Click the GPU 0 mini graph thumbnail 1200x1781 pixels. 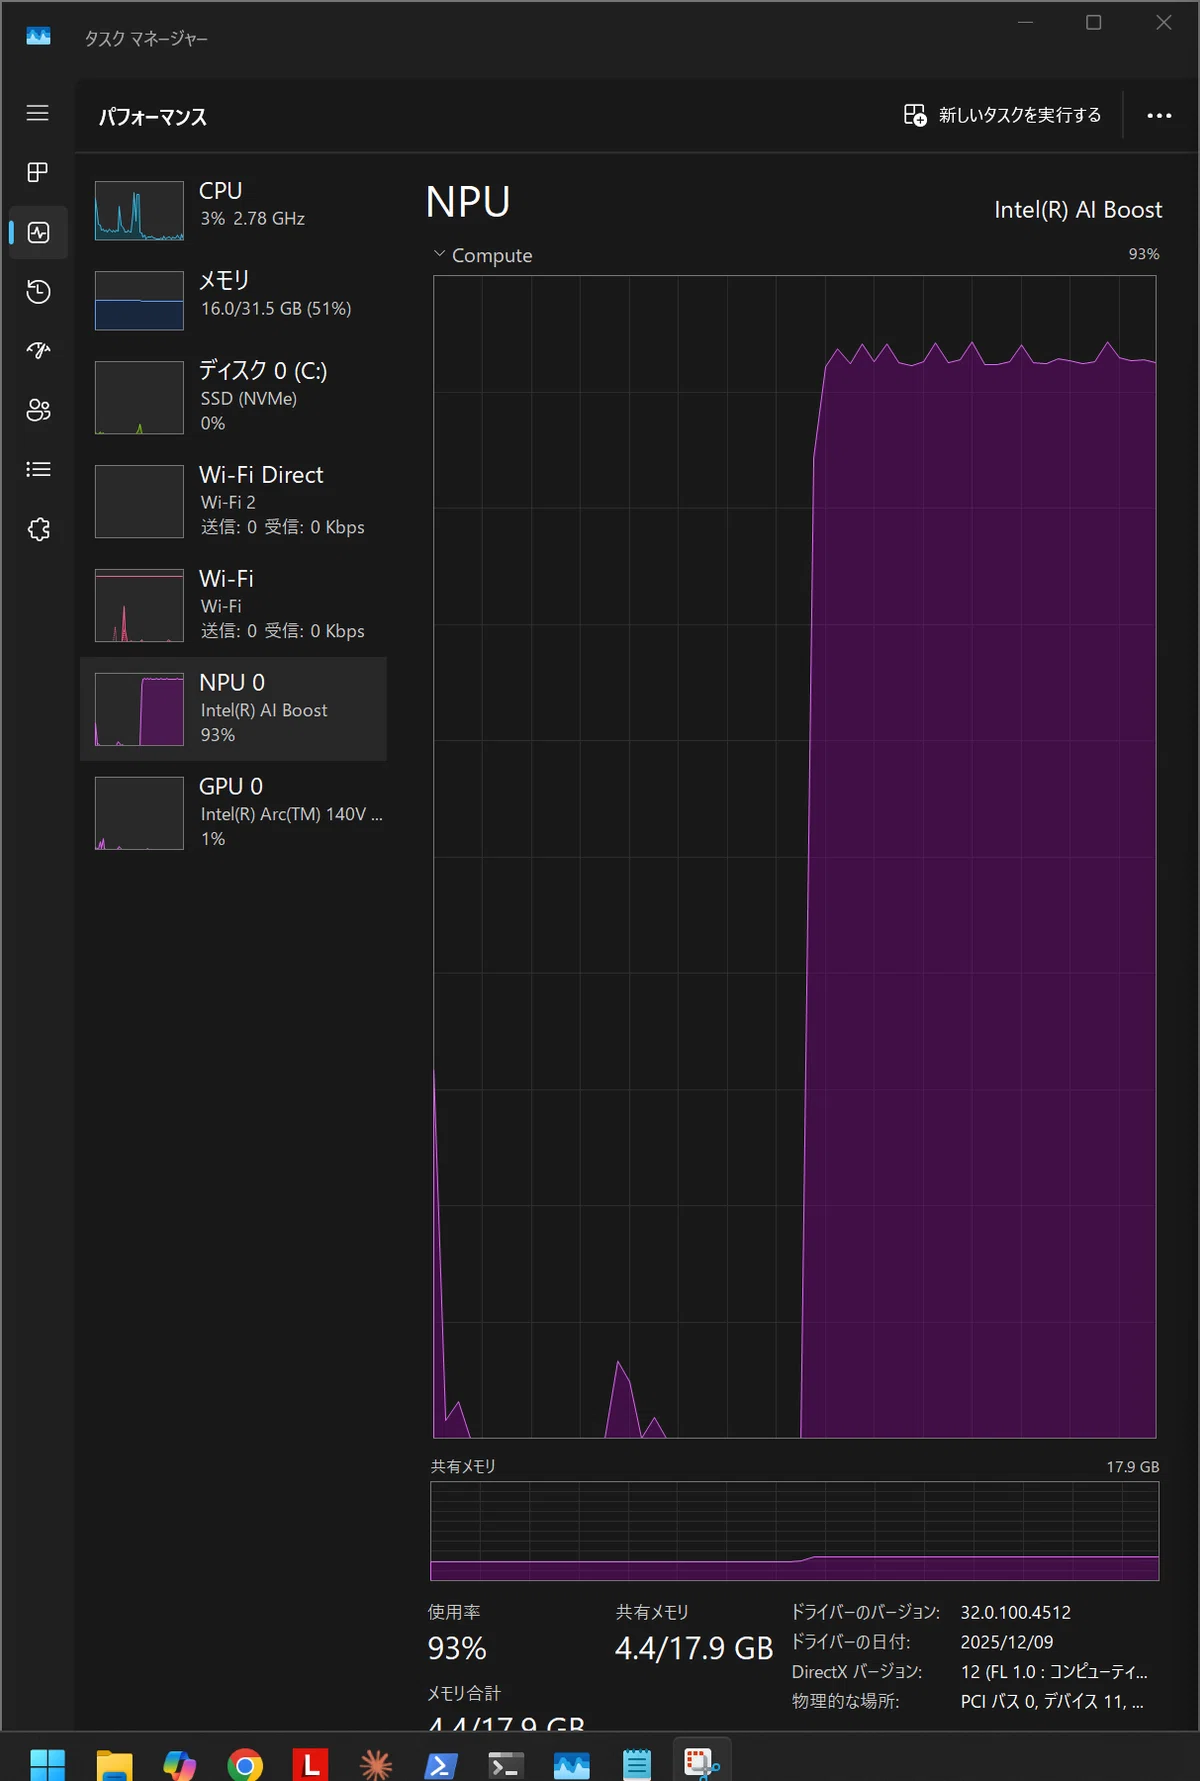[x=139, y=813]
